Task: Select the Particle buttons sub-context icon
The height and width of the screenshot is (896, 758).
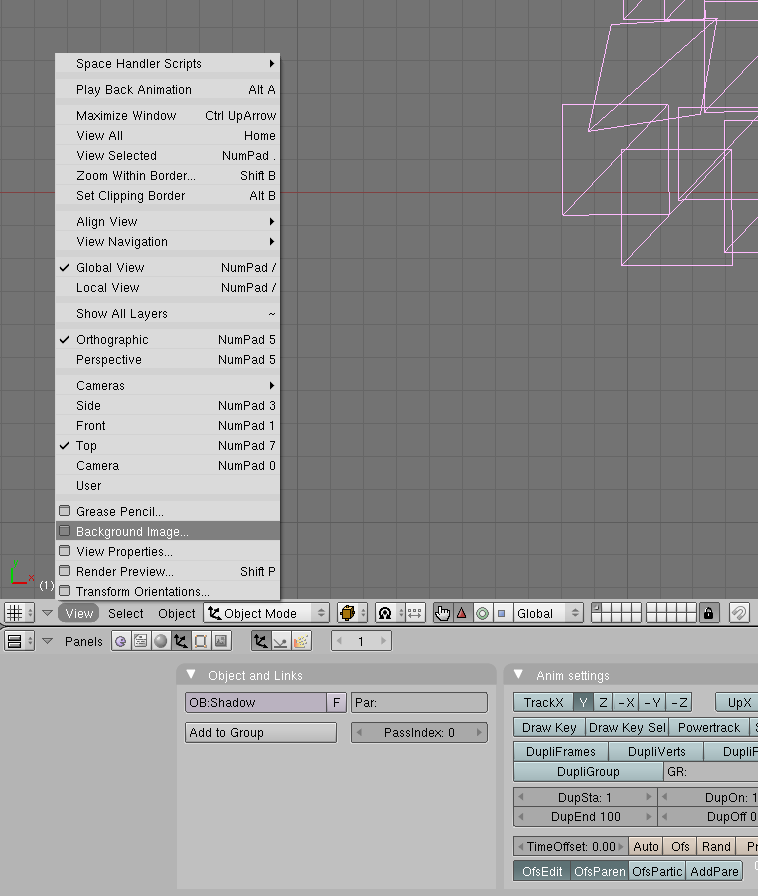Action: [x=301, y=641]
